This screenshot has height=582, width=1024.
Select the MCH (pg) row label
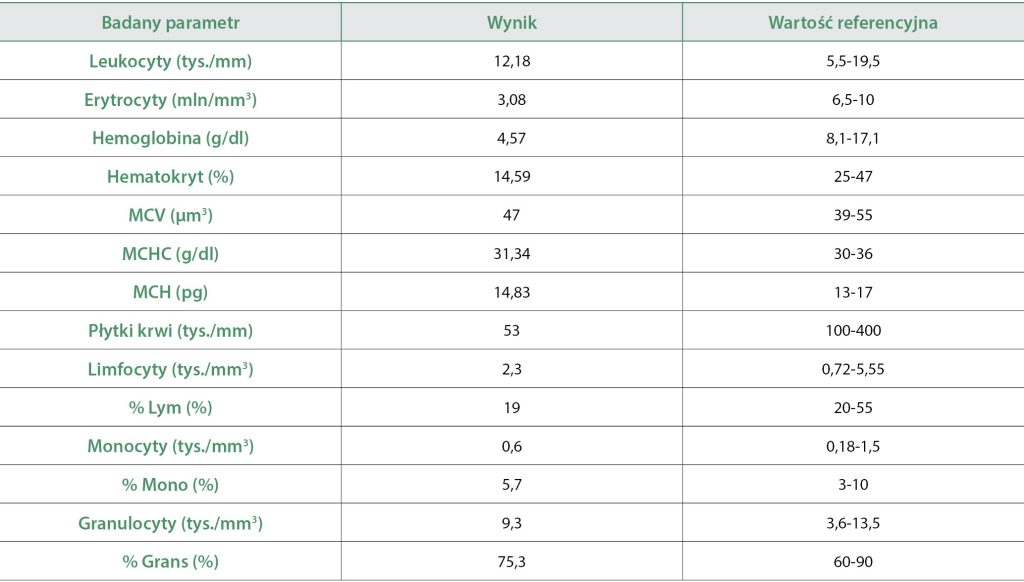pyautogui.click(x=170, y=292)
